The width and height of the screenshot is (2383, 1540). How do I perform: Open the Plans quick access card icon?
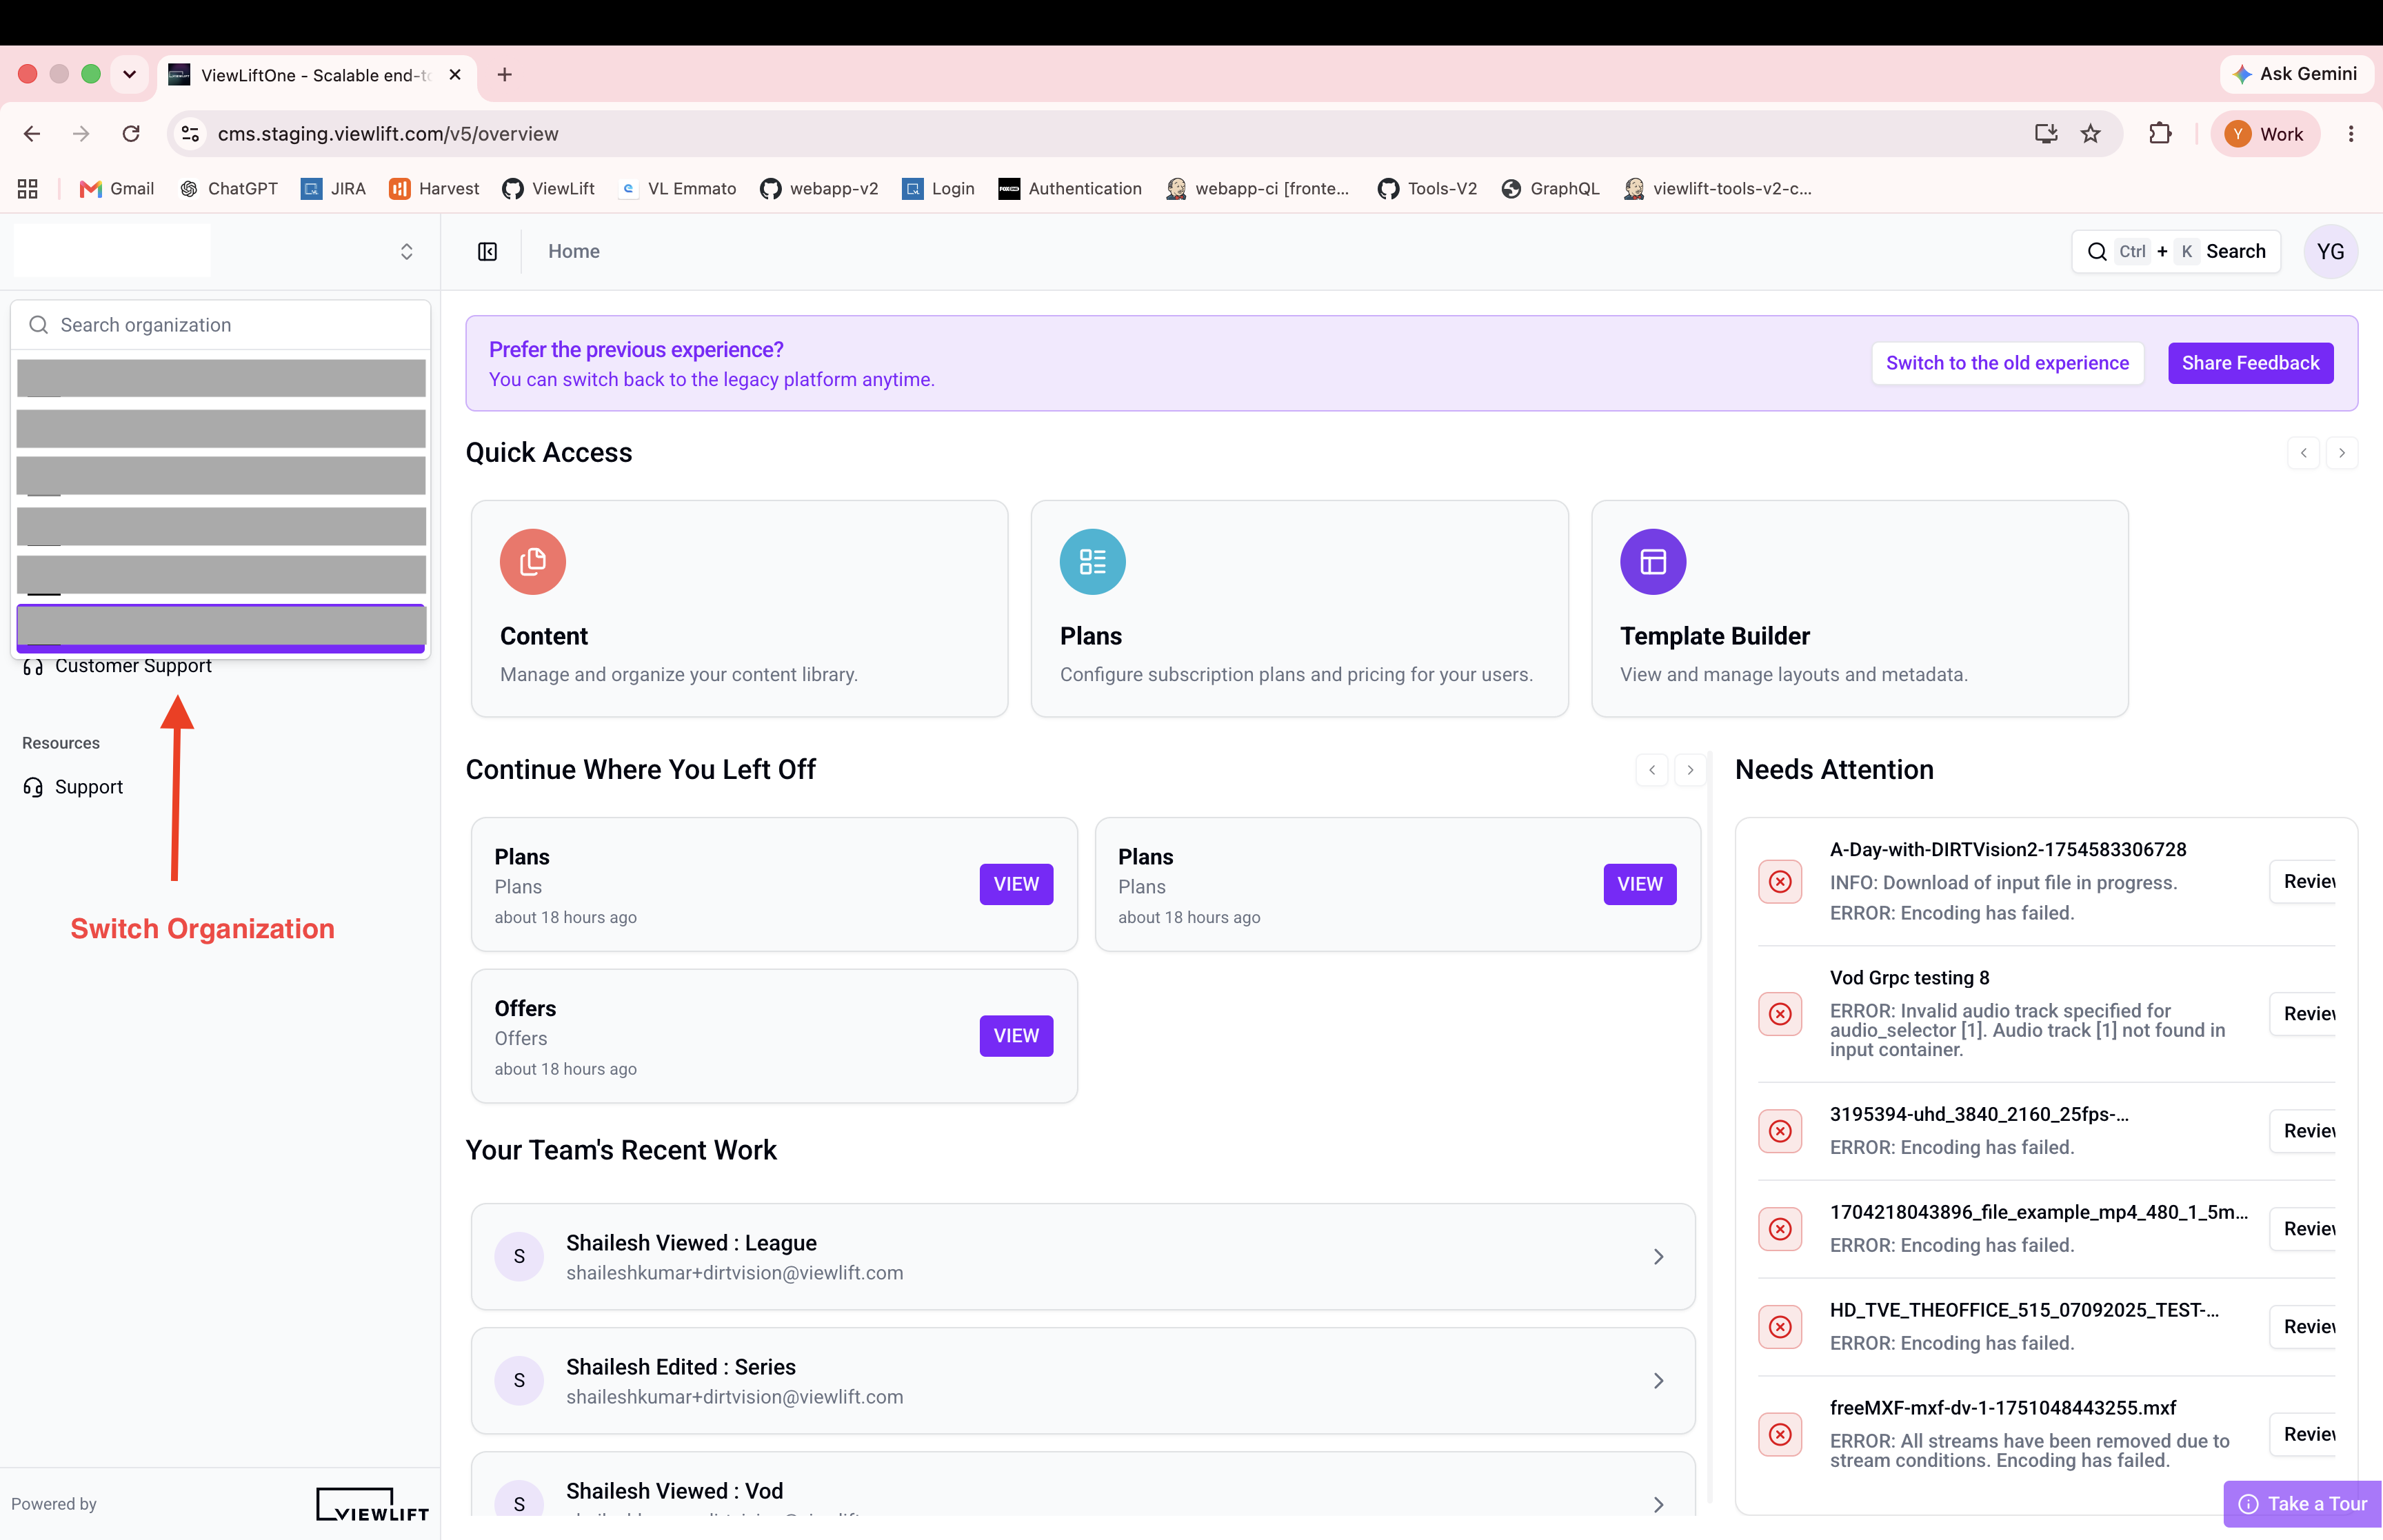click(x=1092, y=562)
